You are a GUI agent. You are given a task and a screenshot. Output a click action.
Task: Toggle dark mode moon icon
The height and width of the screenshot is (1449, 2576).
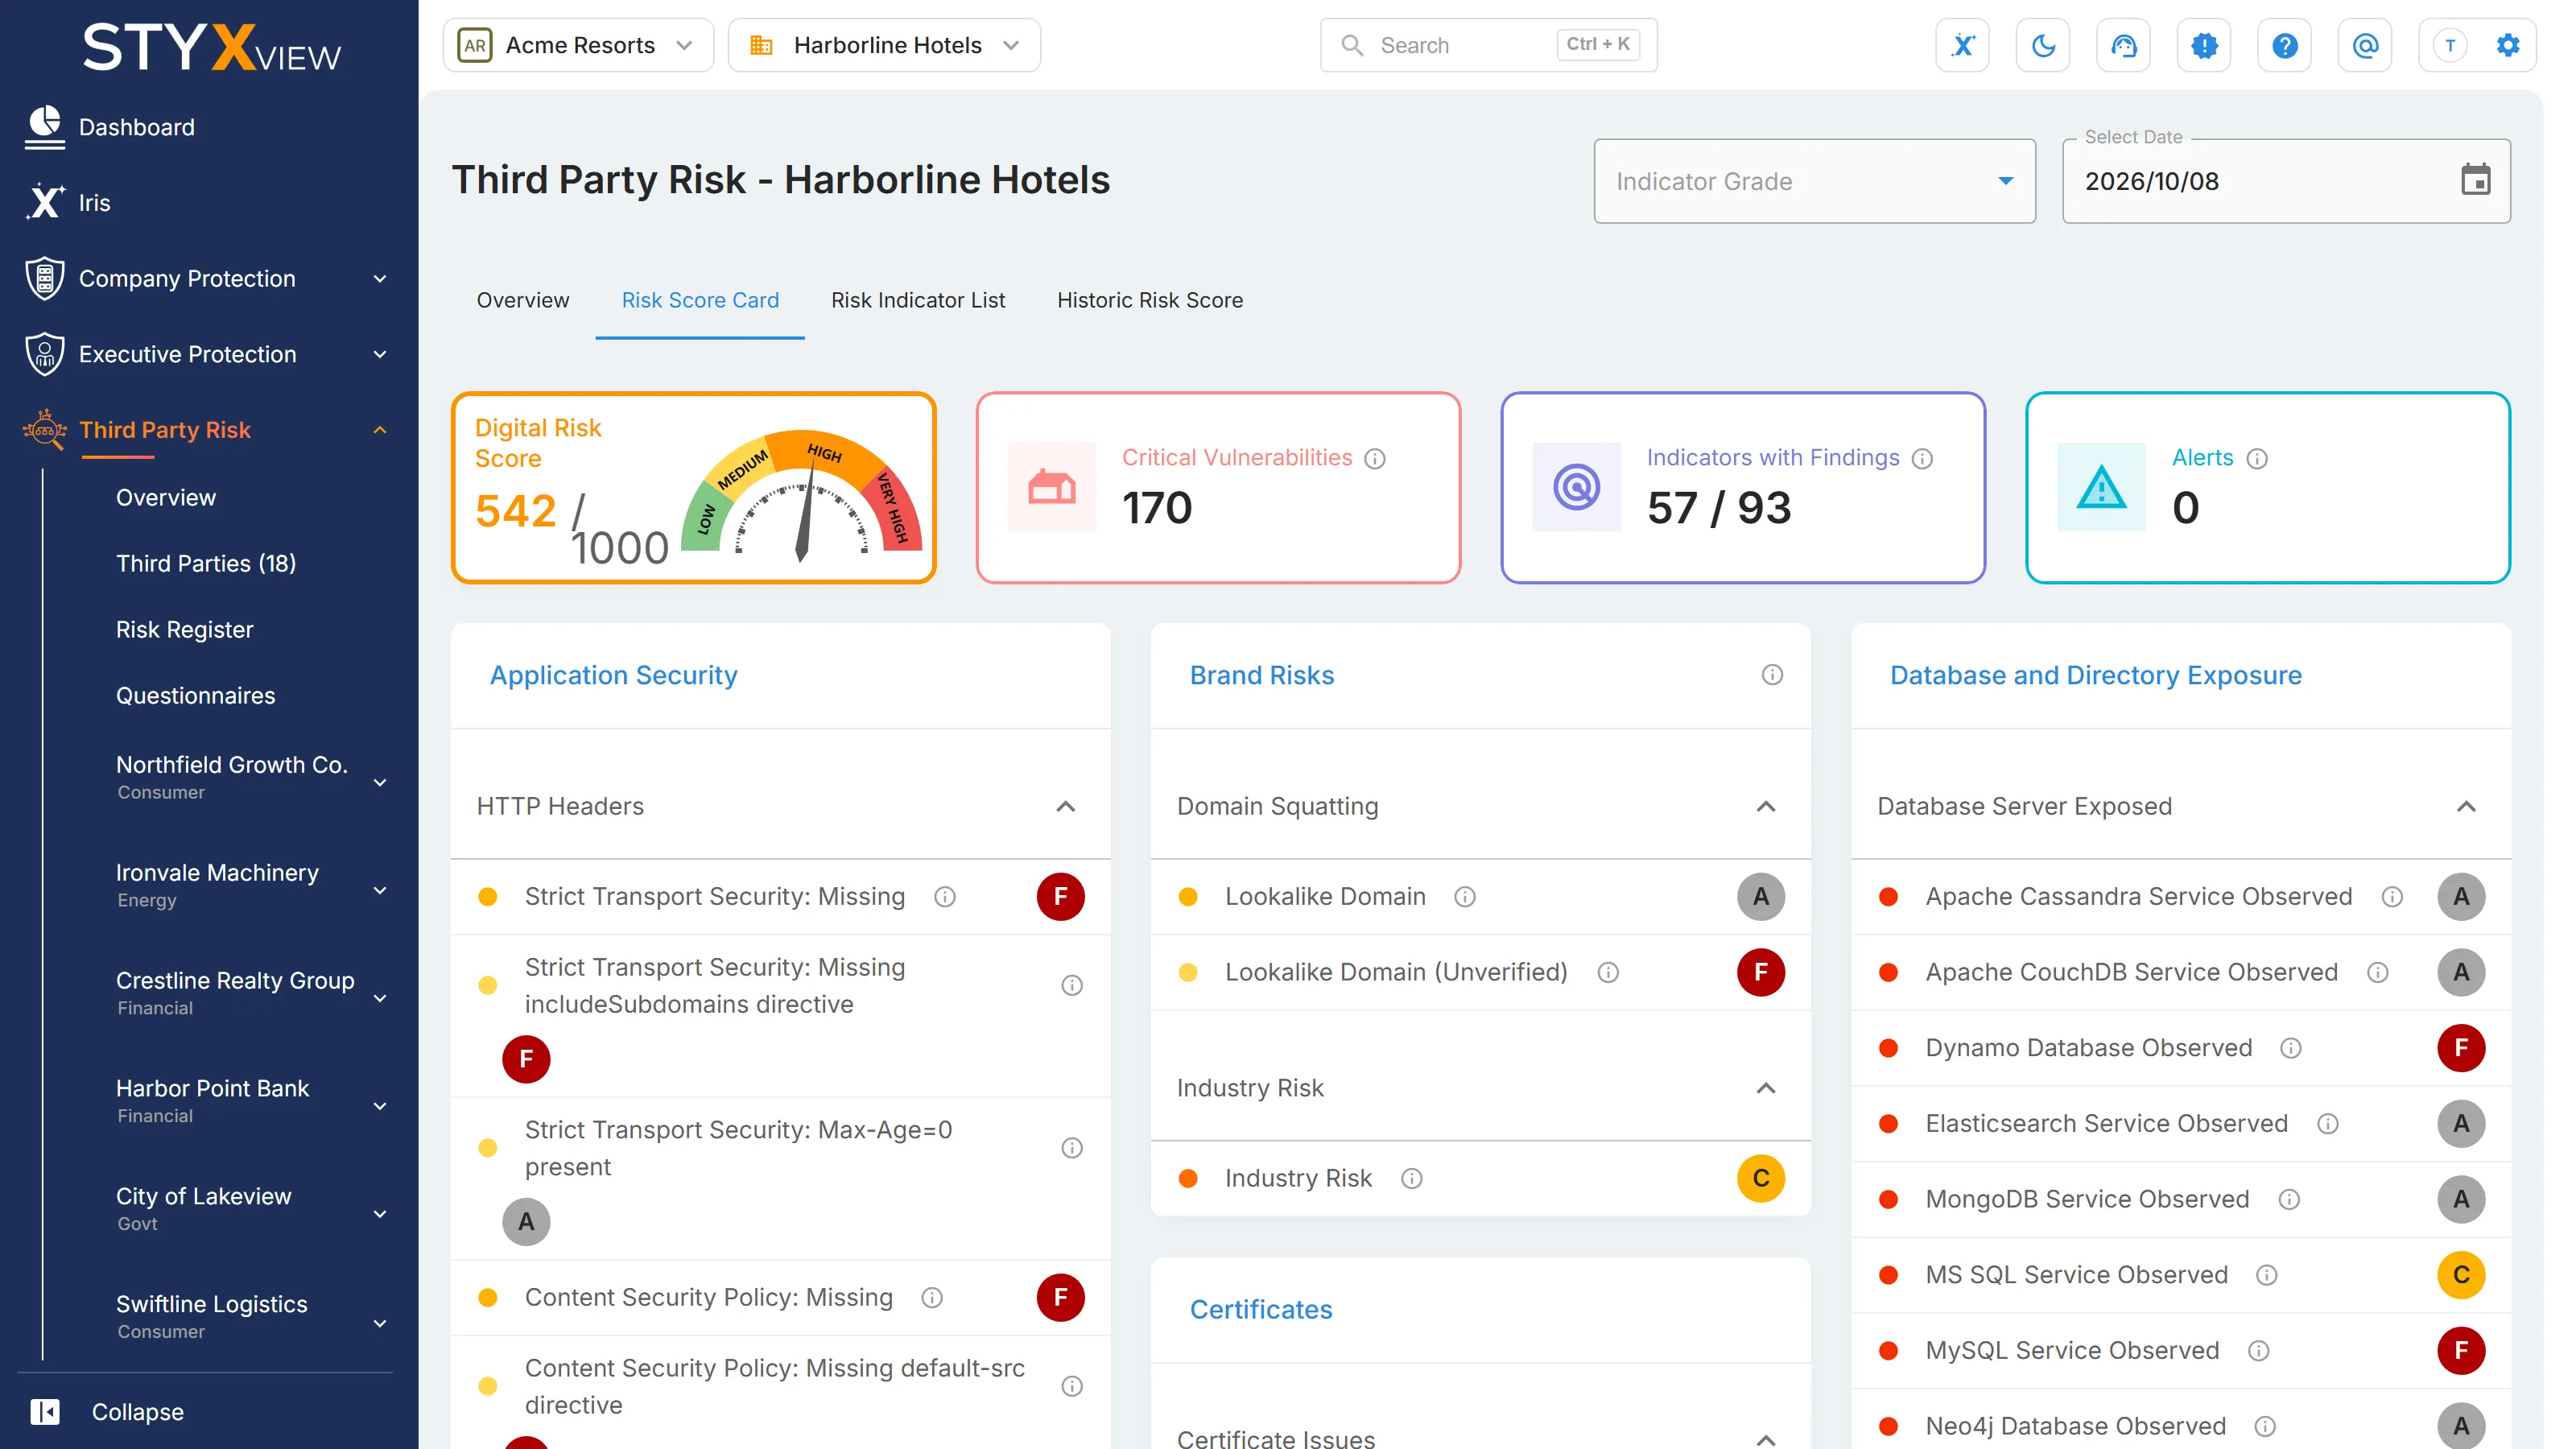click(2043, 45)
